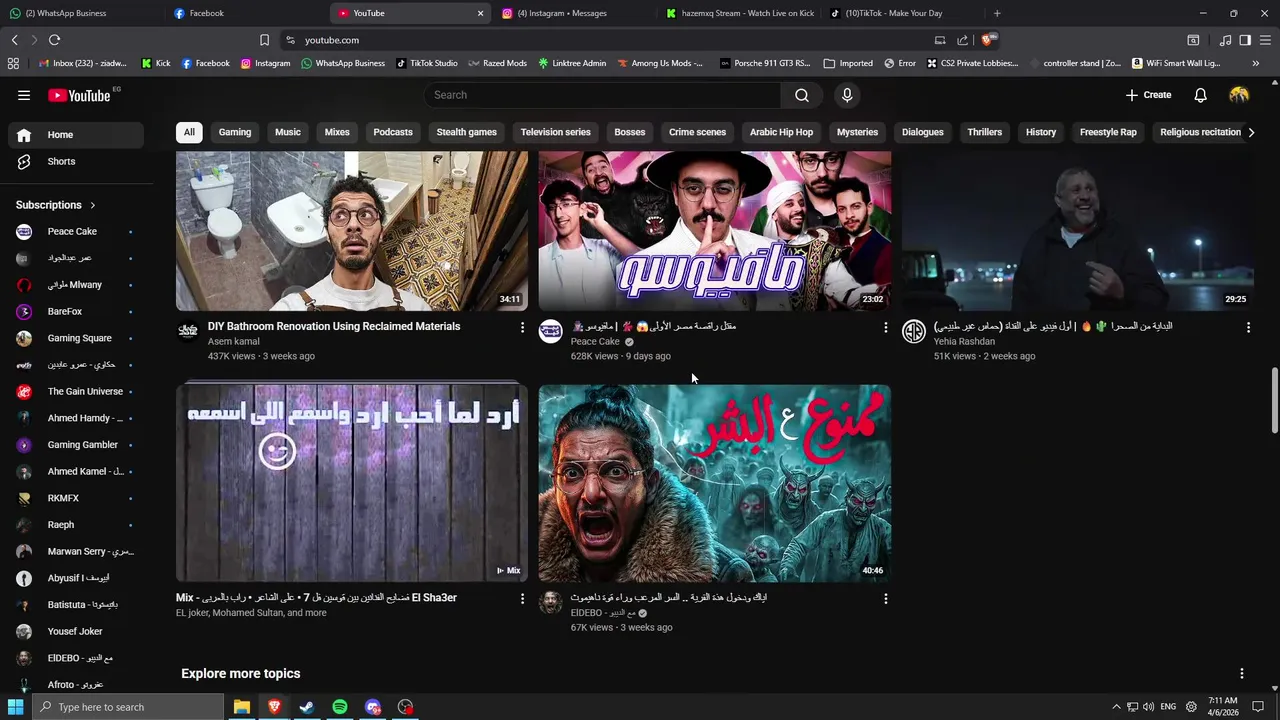Open the El Sha3er Mix thumbnail

[x=352, y=483]
